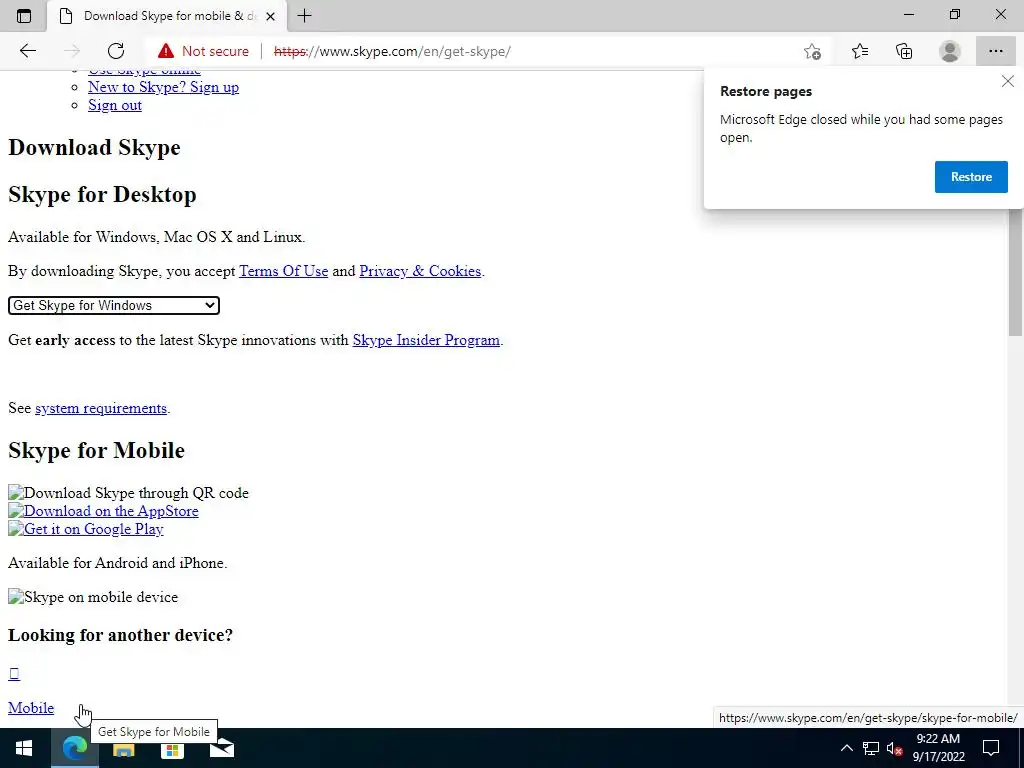The image size is (1024, 768).
Task: Click the Restore pages title text
Action: 765,91
